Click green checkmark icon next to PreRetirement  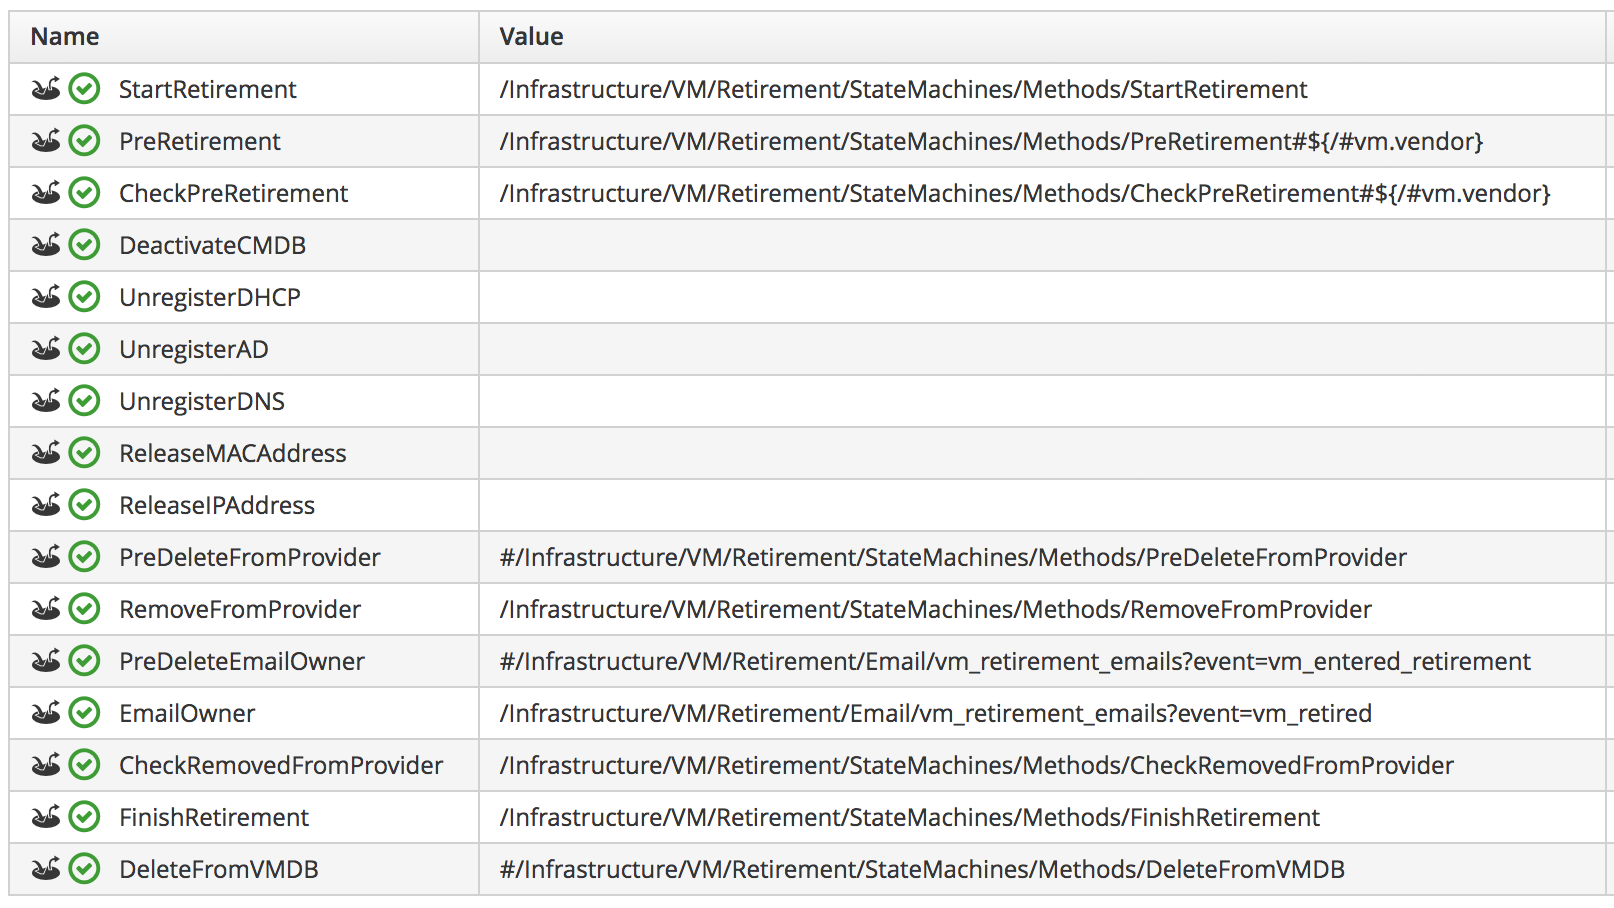click(x=85, y=141)
